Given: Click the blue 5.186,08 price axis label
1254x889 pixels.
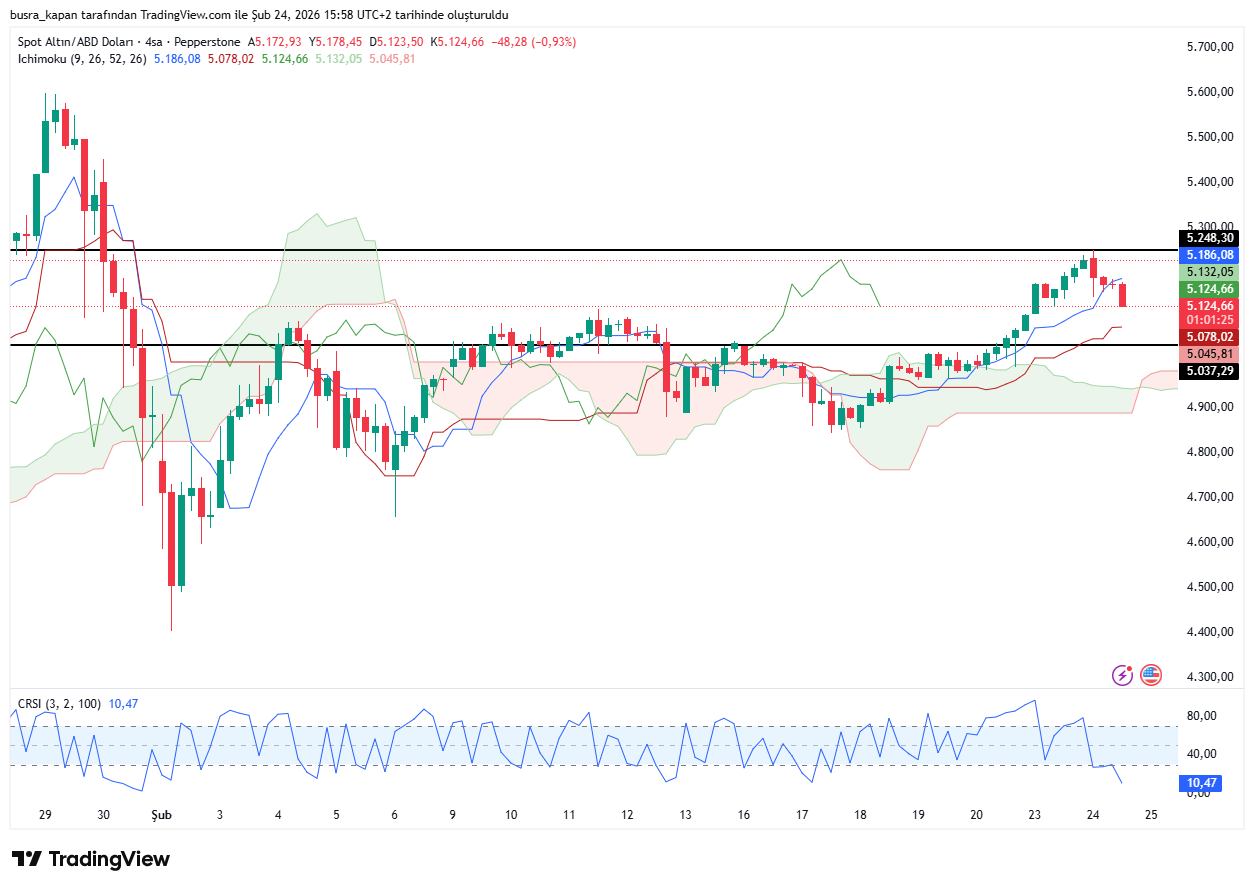Looking at the screenshot, I should (x=1210, y=256).
